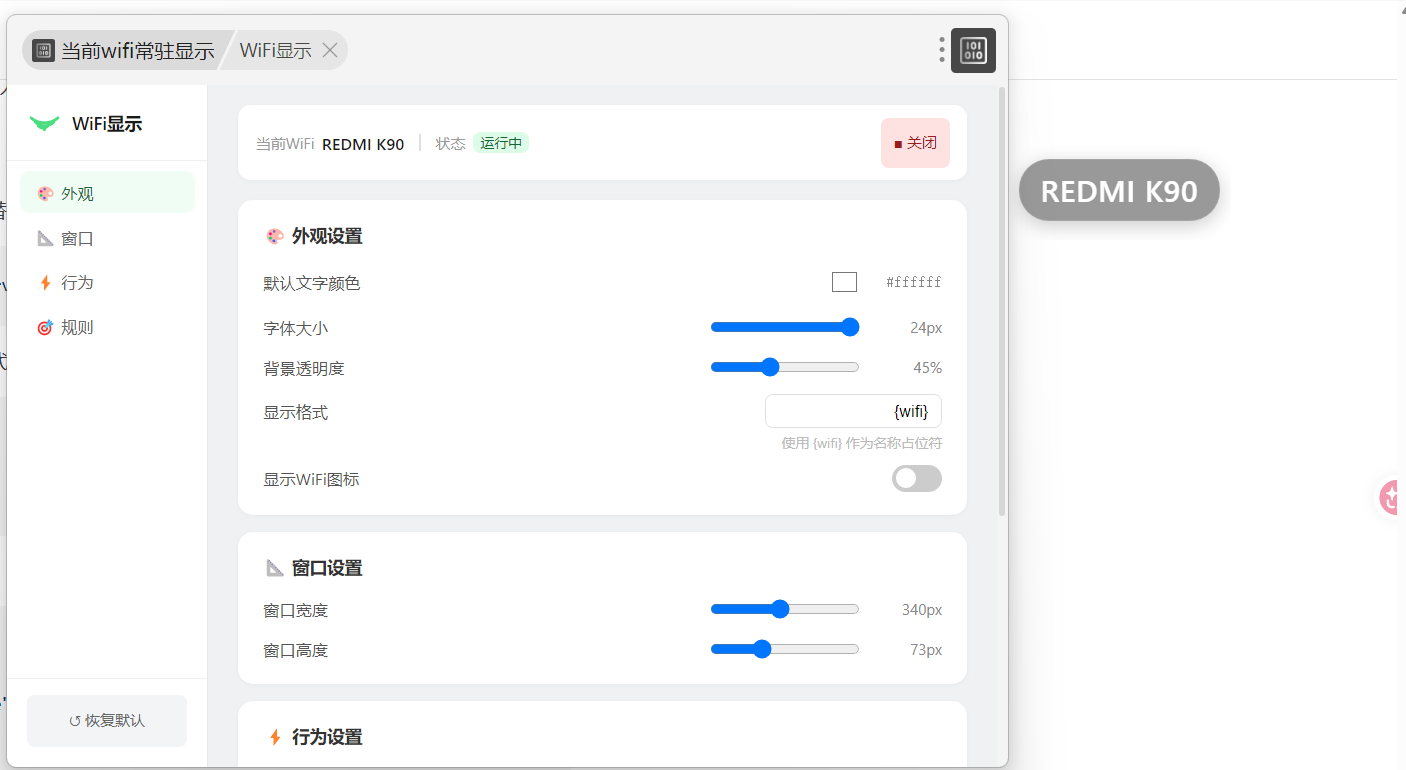Click the red 关闭 button
1406x770 pixels.
(915, 143)
